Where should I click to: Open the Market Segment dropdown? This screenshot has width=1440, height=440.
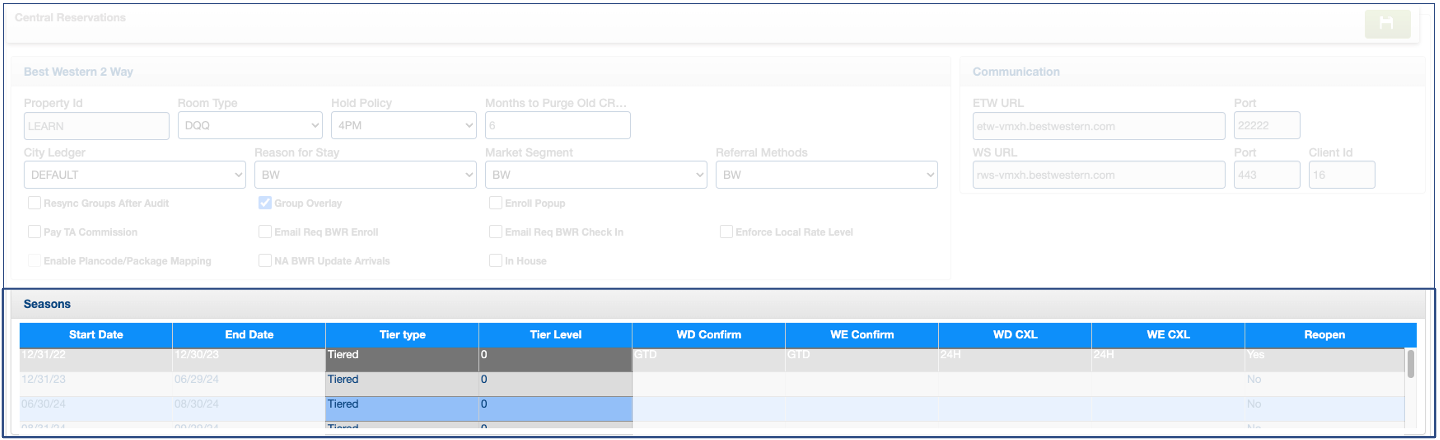point(596,175)
